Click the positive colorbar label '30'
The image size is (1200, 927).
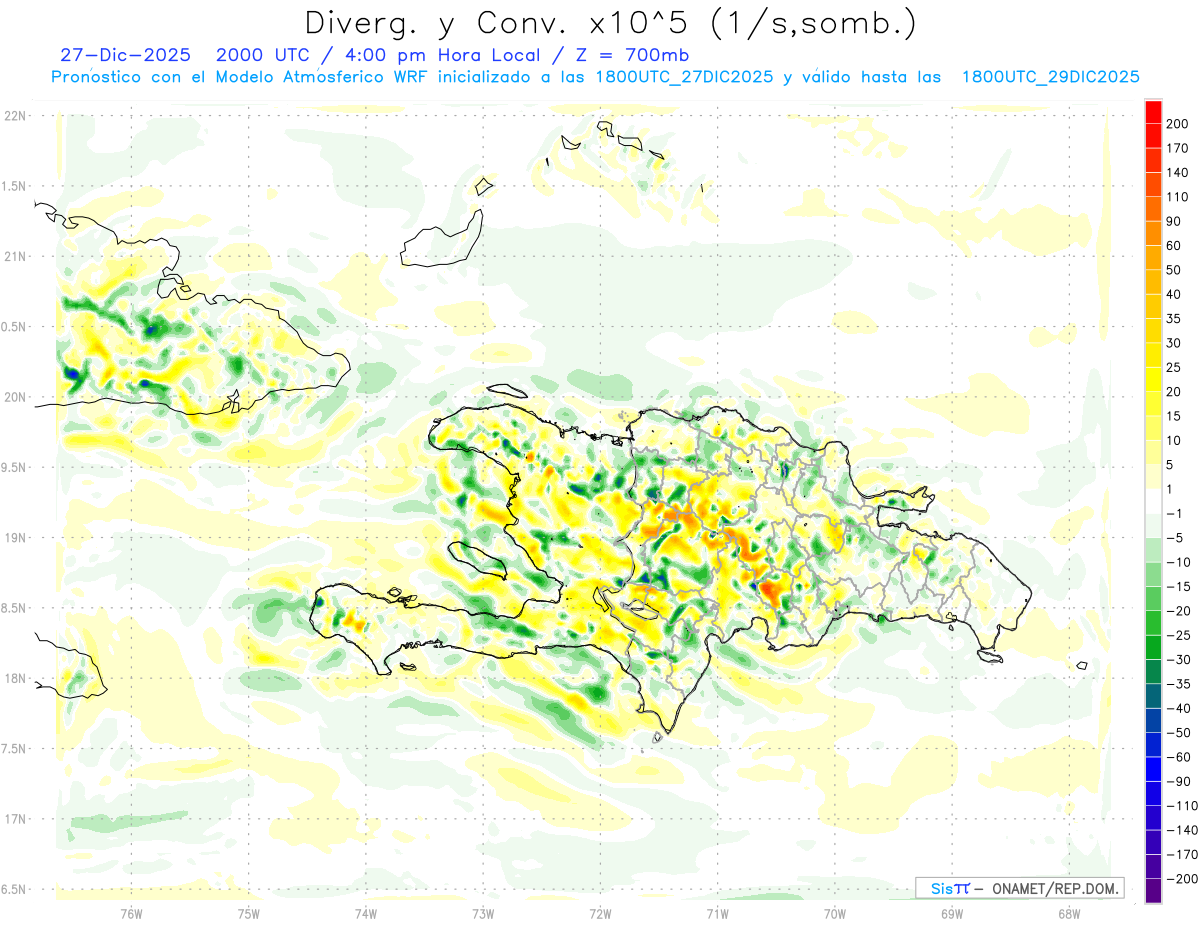pyautogui.click(x=1175, y=343)
